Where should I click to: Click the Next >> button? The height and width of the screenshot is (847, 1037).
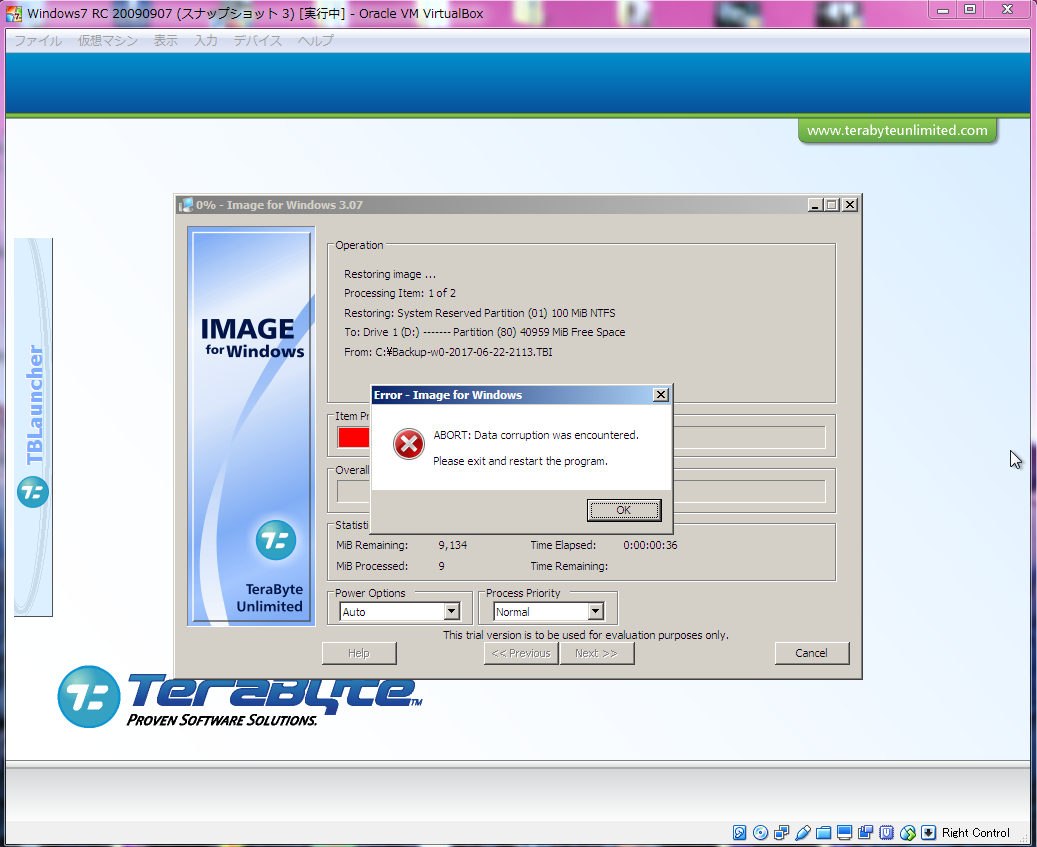point(597,653)
